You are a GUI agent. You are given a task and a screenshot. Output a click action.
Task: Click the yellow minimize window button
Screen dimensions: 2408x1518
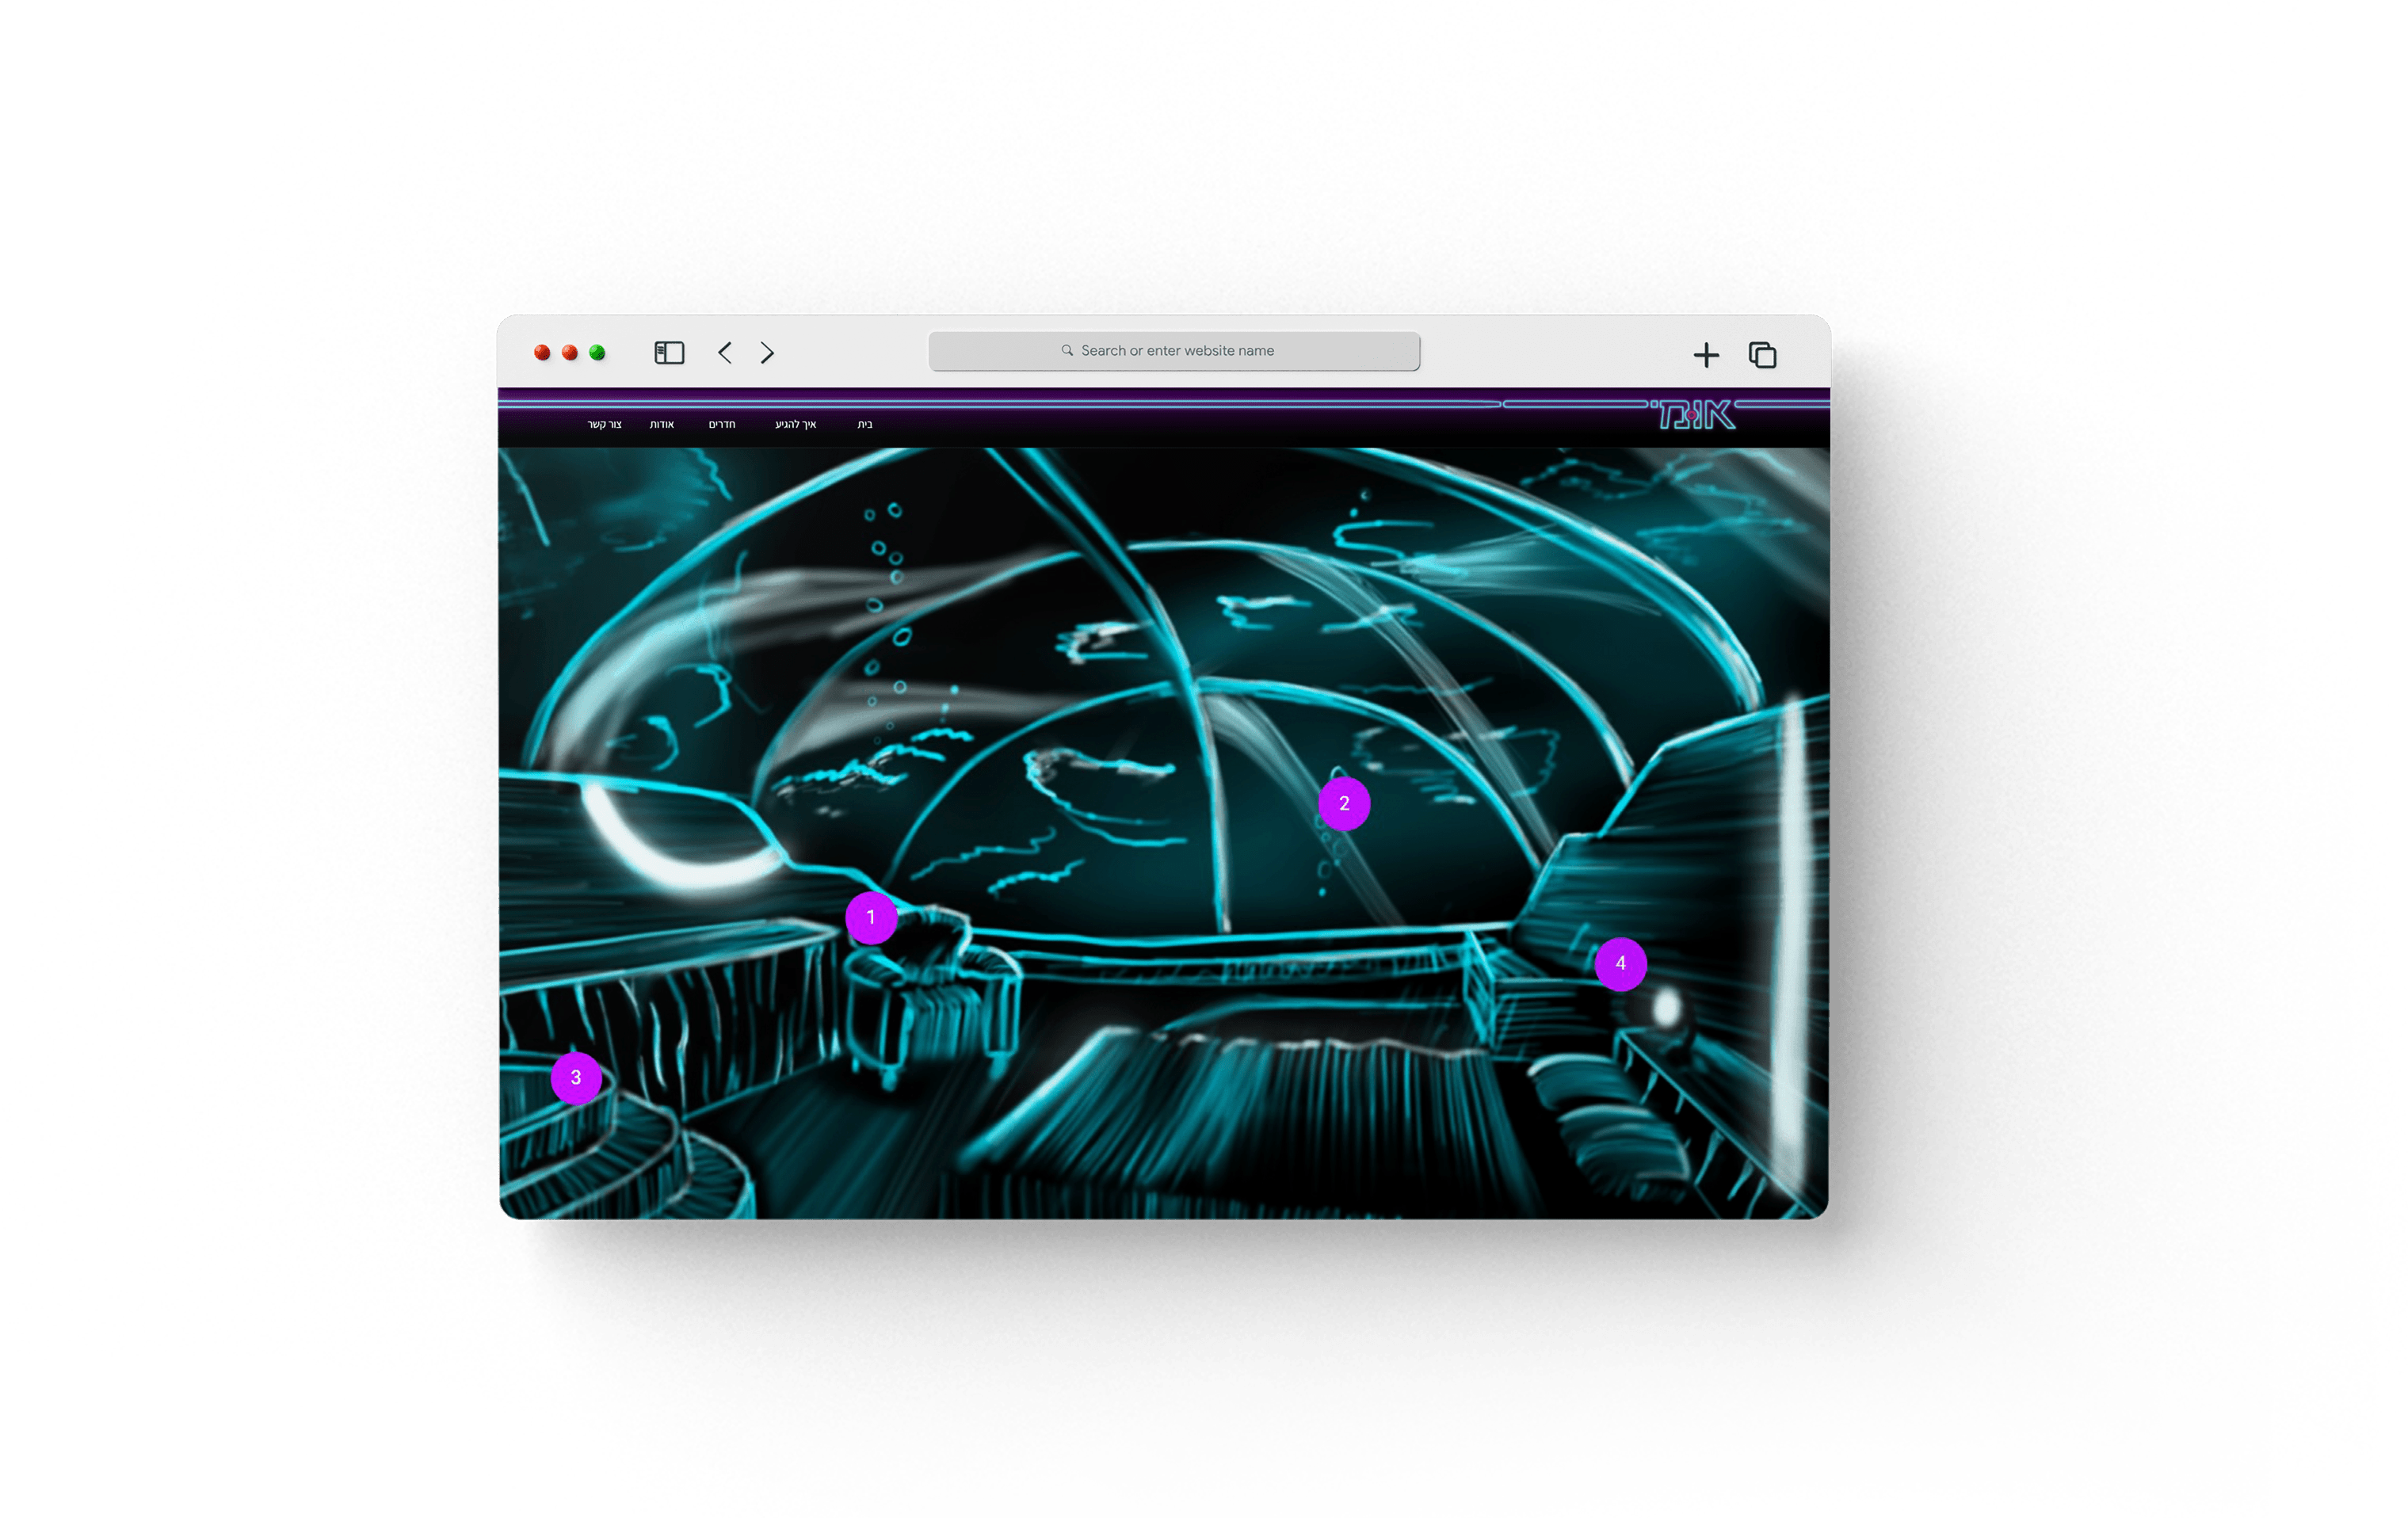click(x=570, y=353)
